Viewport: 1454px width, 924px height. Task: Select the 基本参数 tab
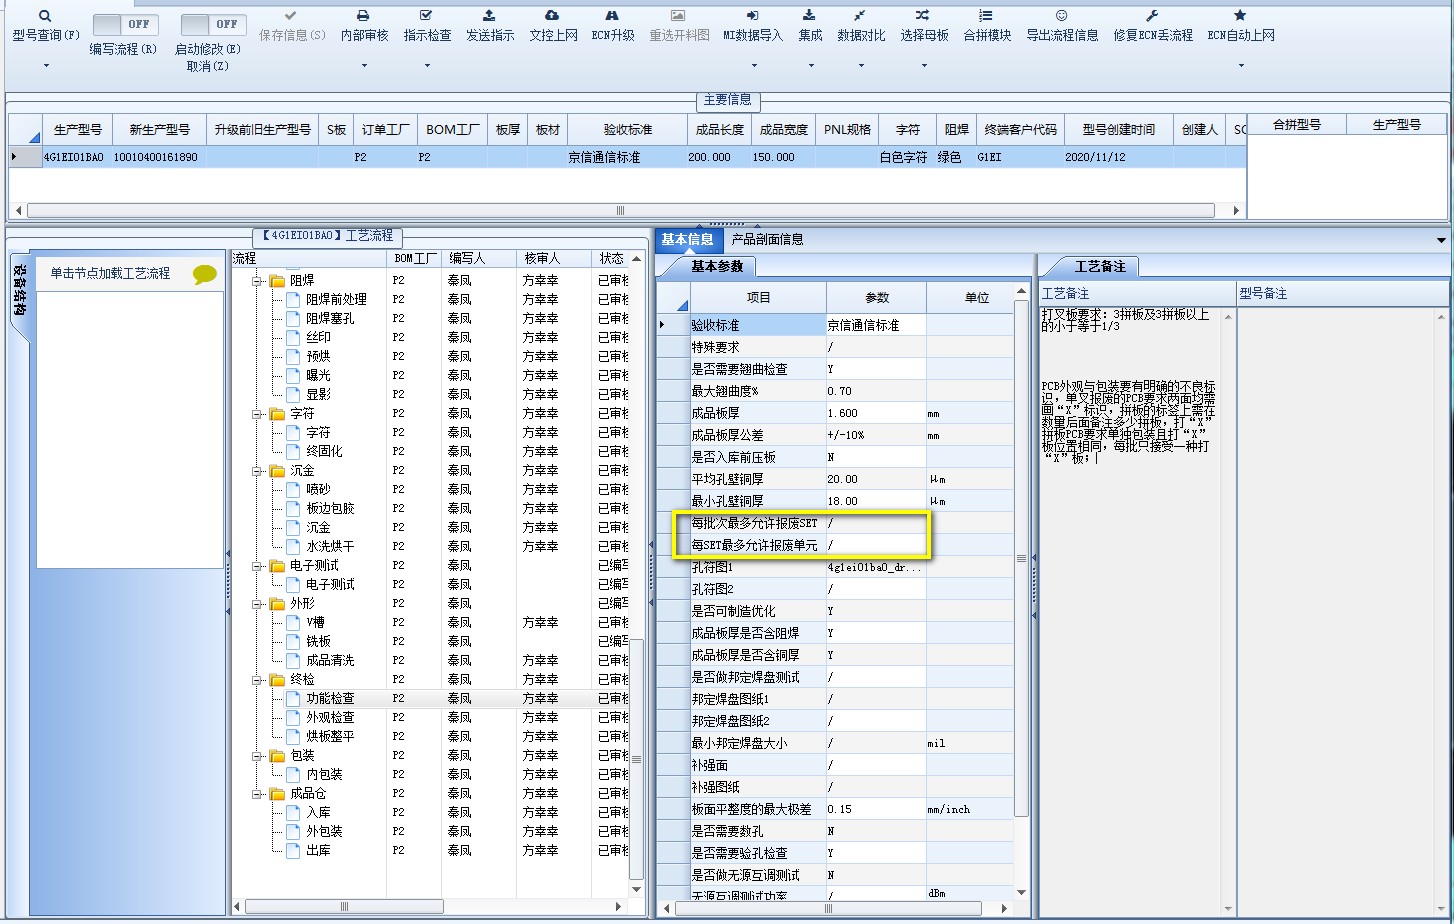(717, 266)
